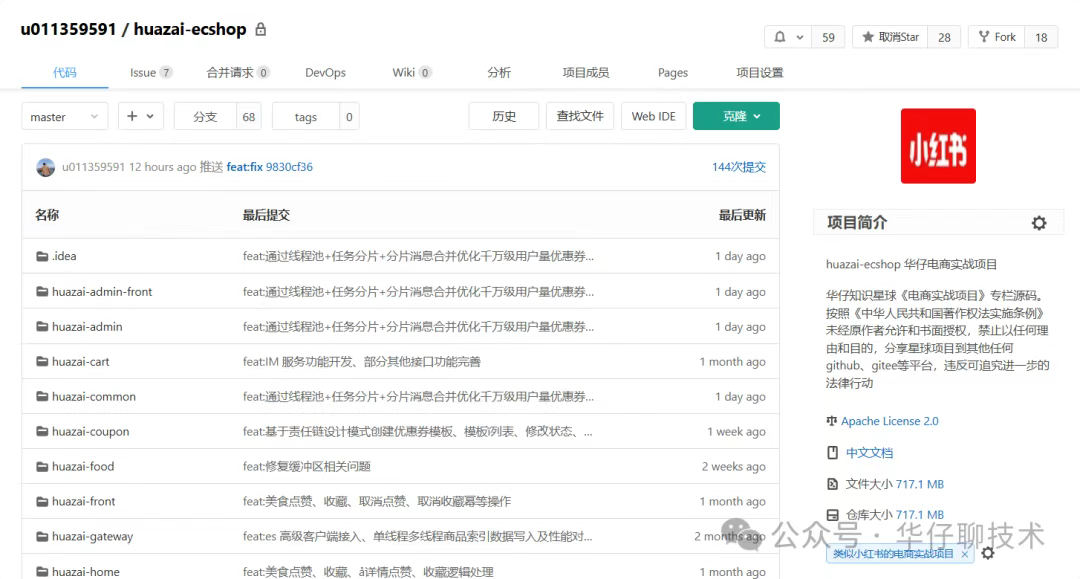Expand the 克隆 clone dropdown

click(736, 116)
